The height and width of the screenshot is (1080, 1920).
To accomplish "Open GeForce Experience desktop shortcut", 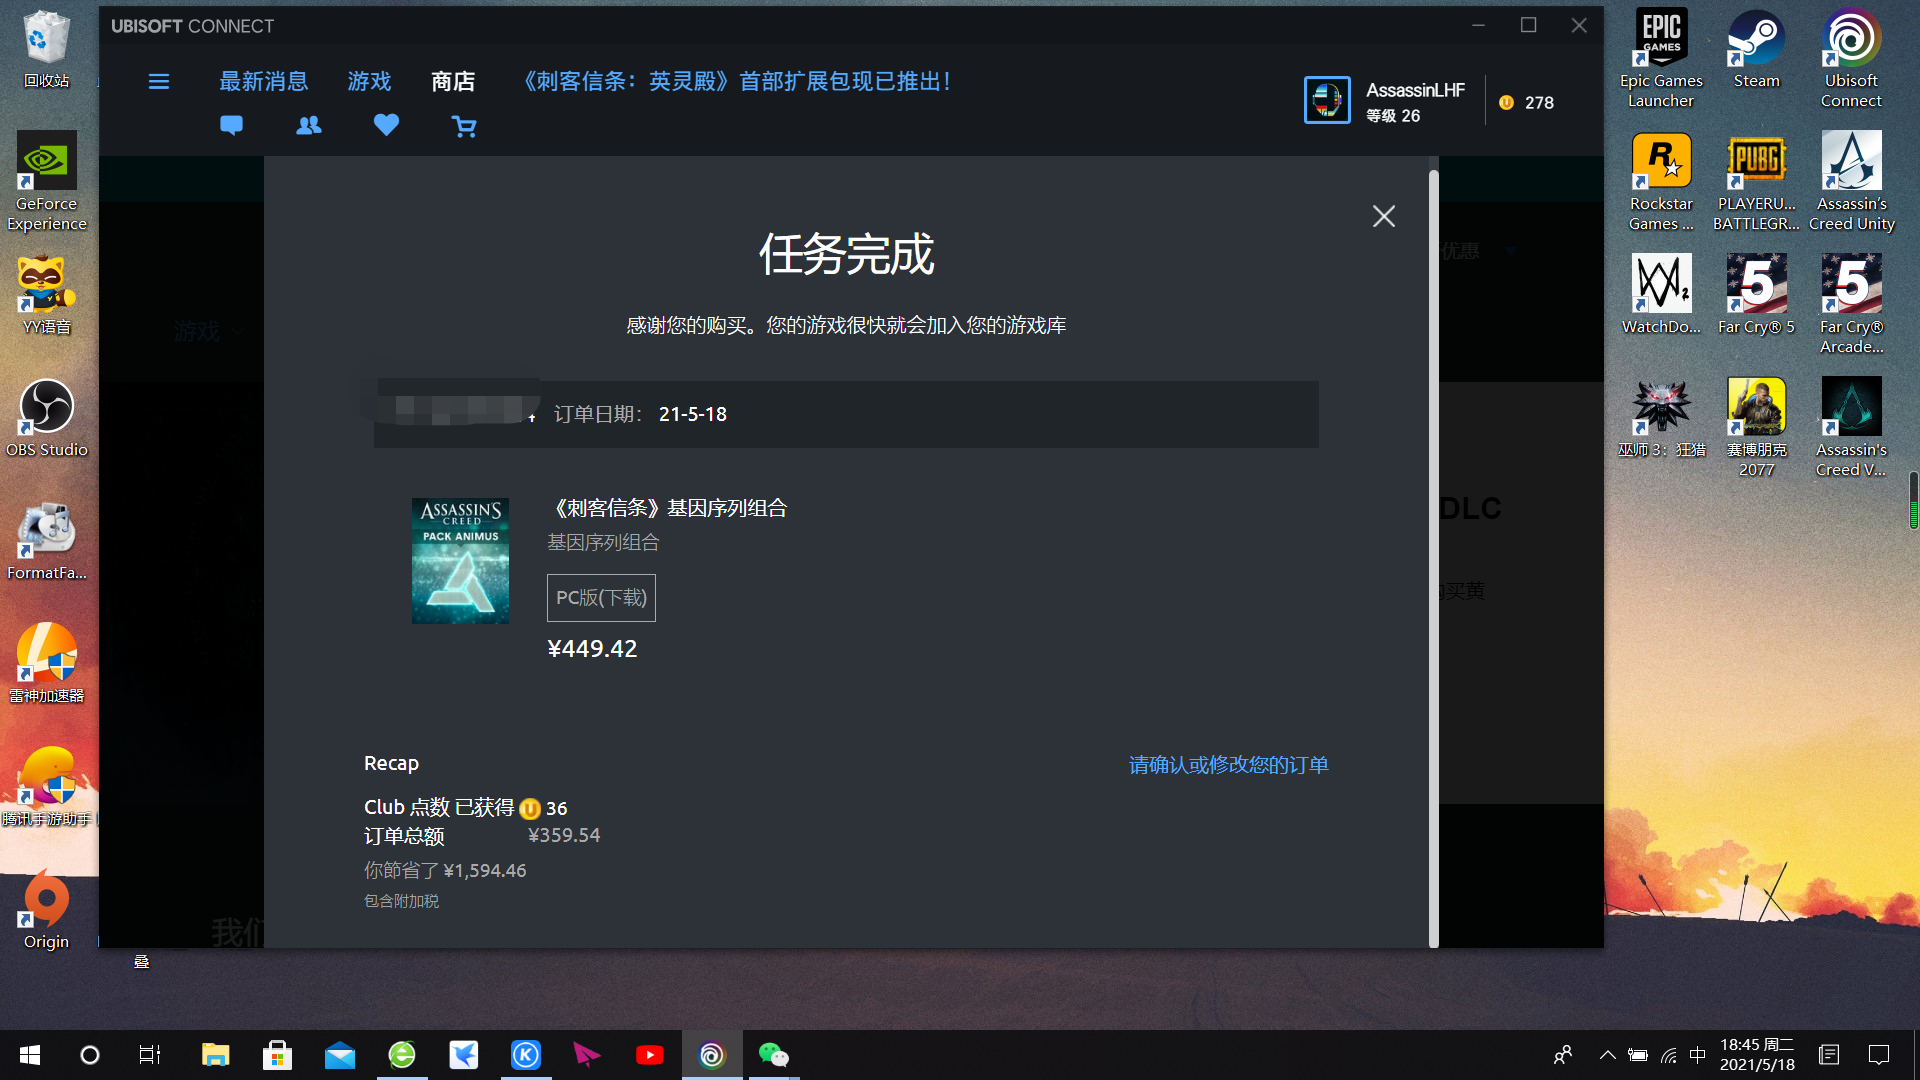I will [46, 182].
